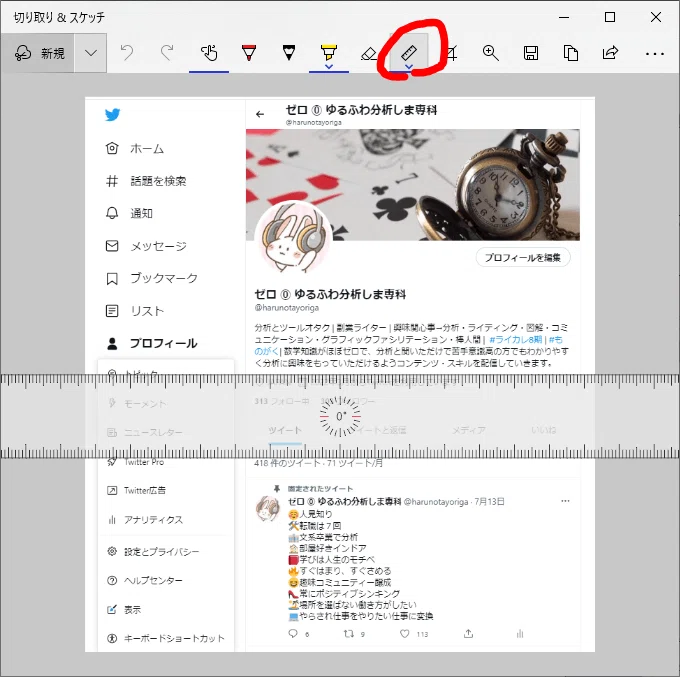
Task: Select the ruler tool
Action: [x=409, y=52]
